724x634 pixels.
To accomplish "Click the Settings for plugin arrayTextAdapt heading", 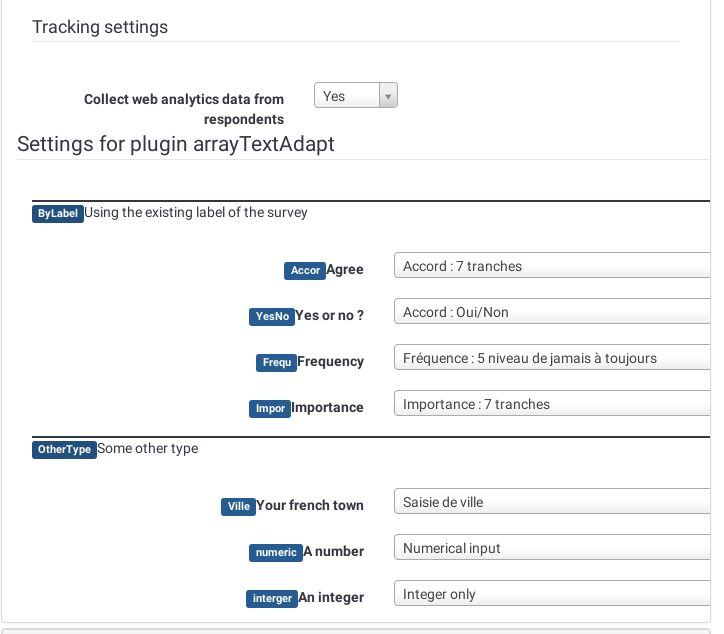I will coord(176,144).
